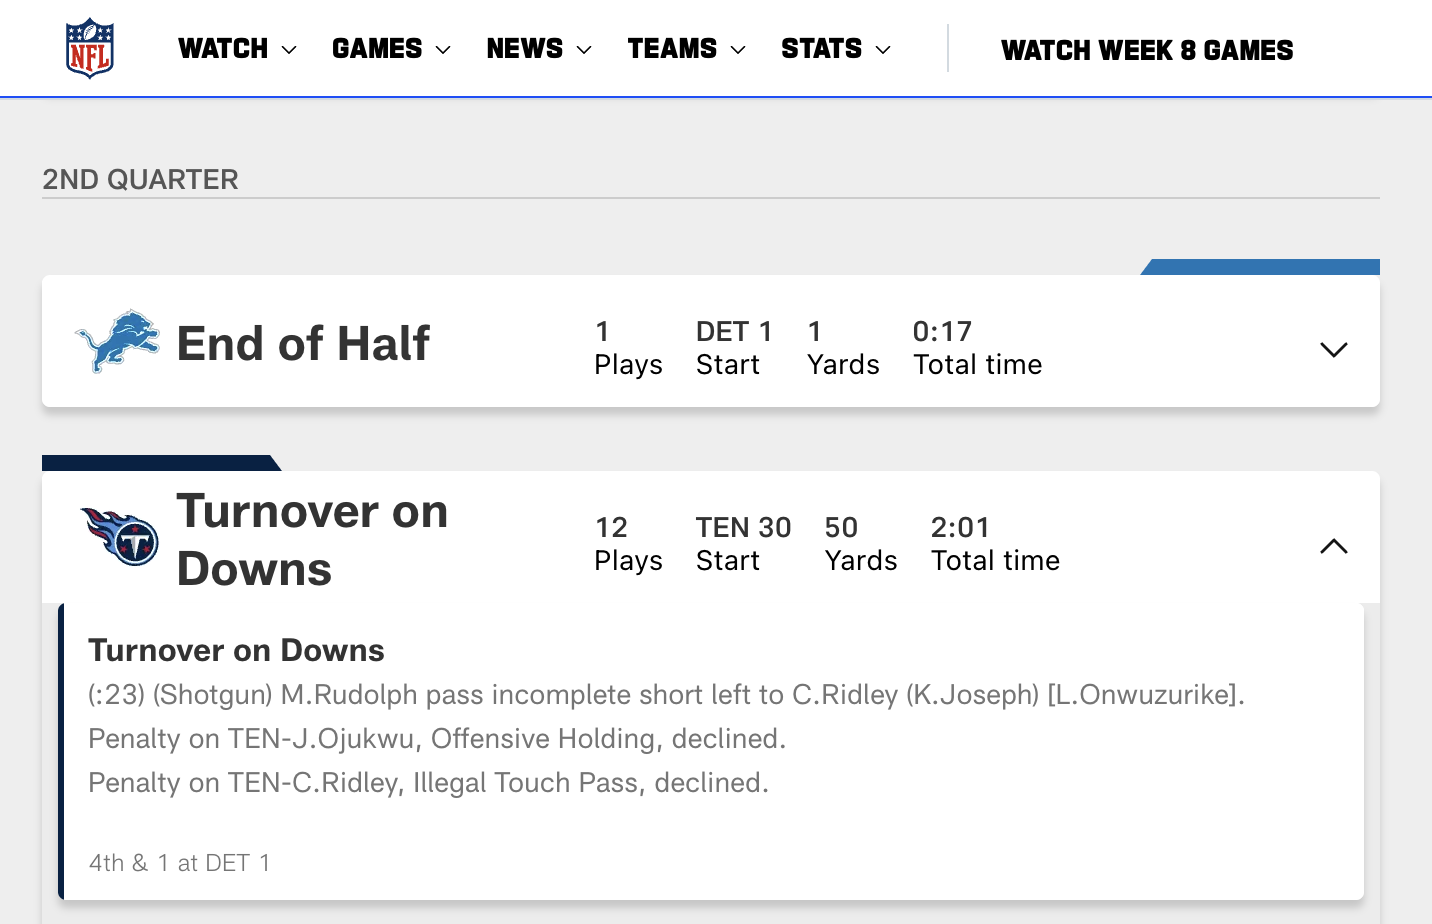Open the NEWS dropdown menu
This screenshot has width=1432, height=924.
(539, 49)
